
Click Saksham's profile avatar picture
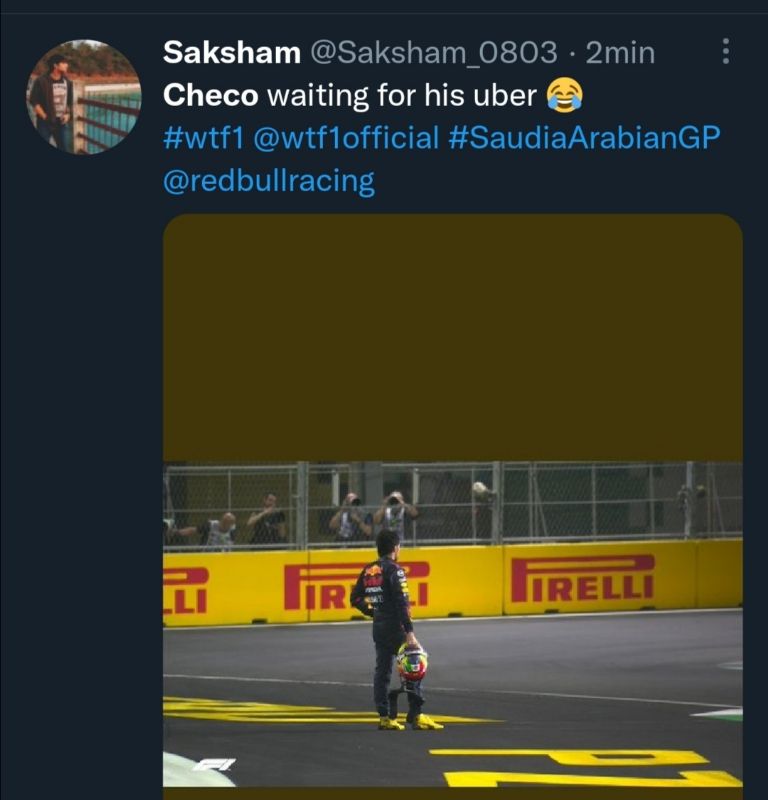[x=84, y=96]
